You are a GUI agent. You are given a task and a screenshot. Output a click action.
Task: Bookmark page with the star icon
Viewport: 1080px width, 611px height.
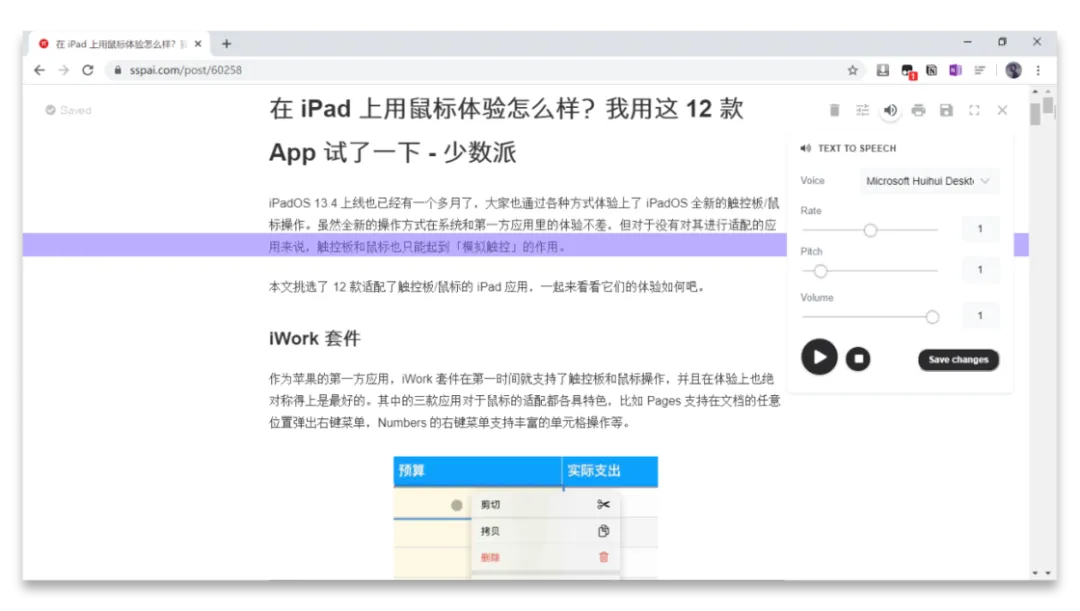click(x=853, y=70)
